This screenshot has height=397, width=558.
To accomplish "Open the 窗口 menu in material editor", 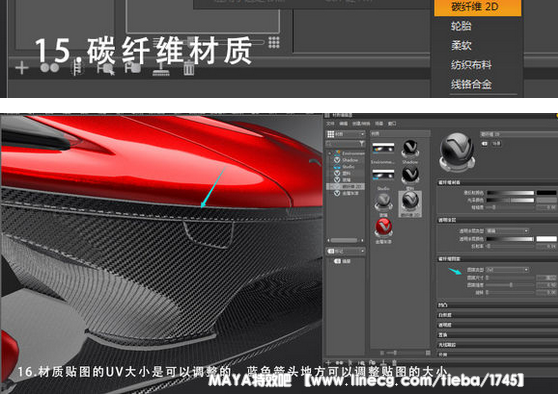I will click(392, 123).
